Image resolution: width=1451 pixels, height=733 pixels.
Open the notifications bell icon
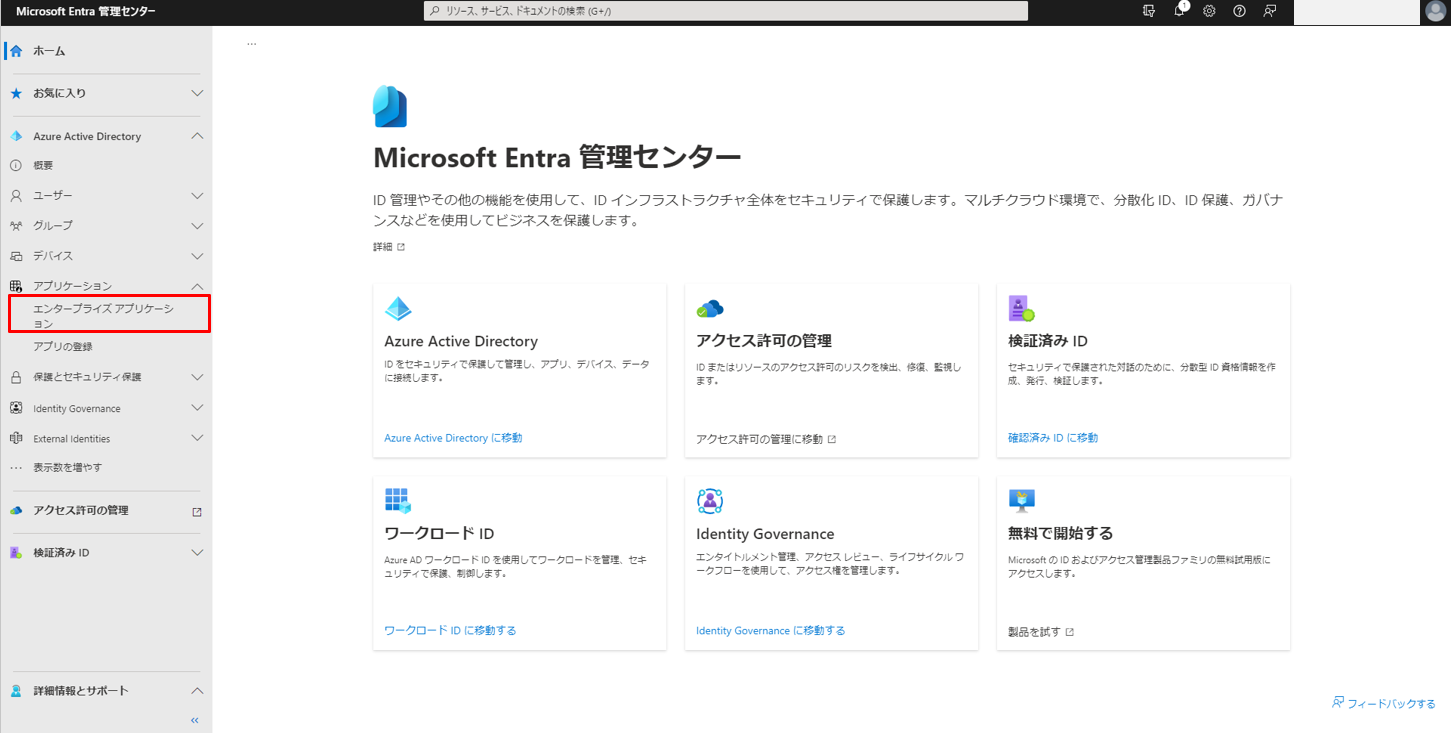(1180, 11)
